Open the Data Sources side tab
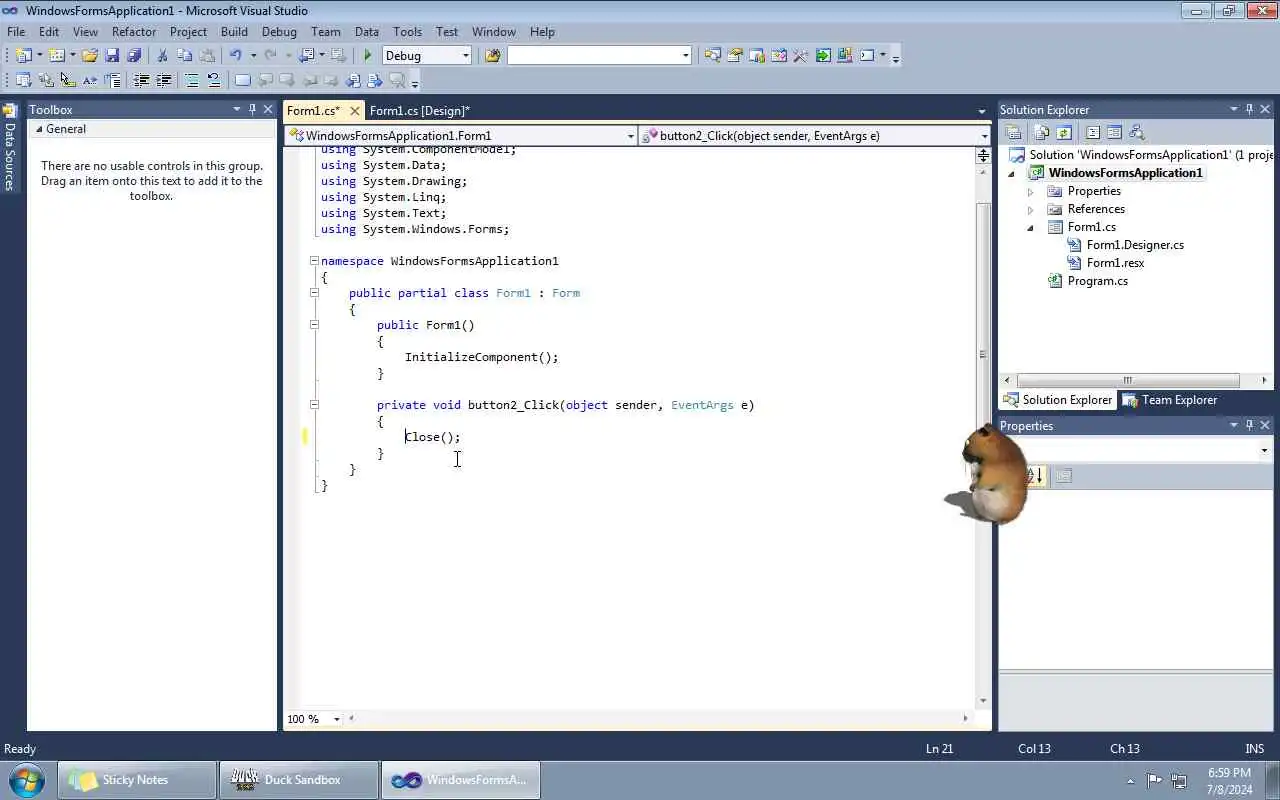This screenshot has width=1280, height=800. pos(9,147)
